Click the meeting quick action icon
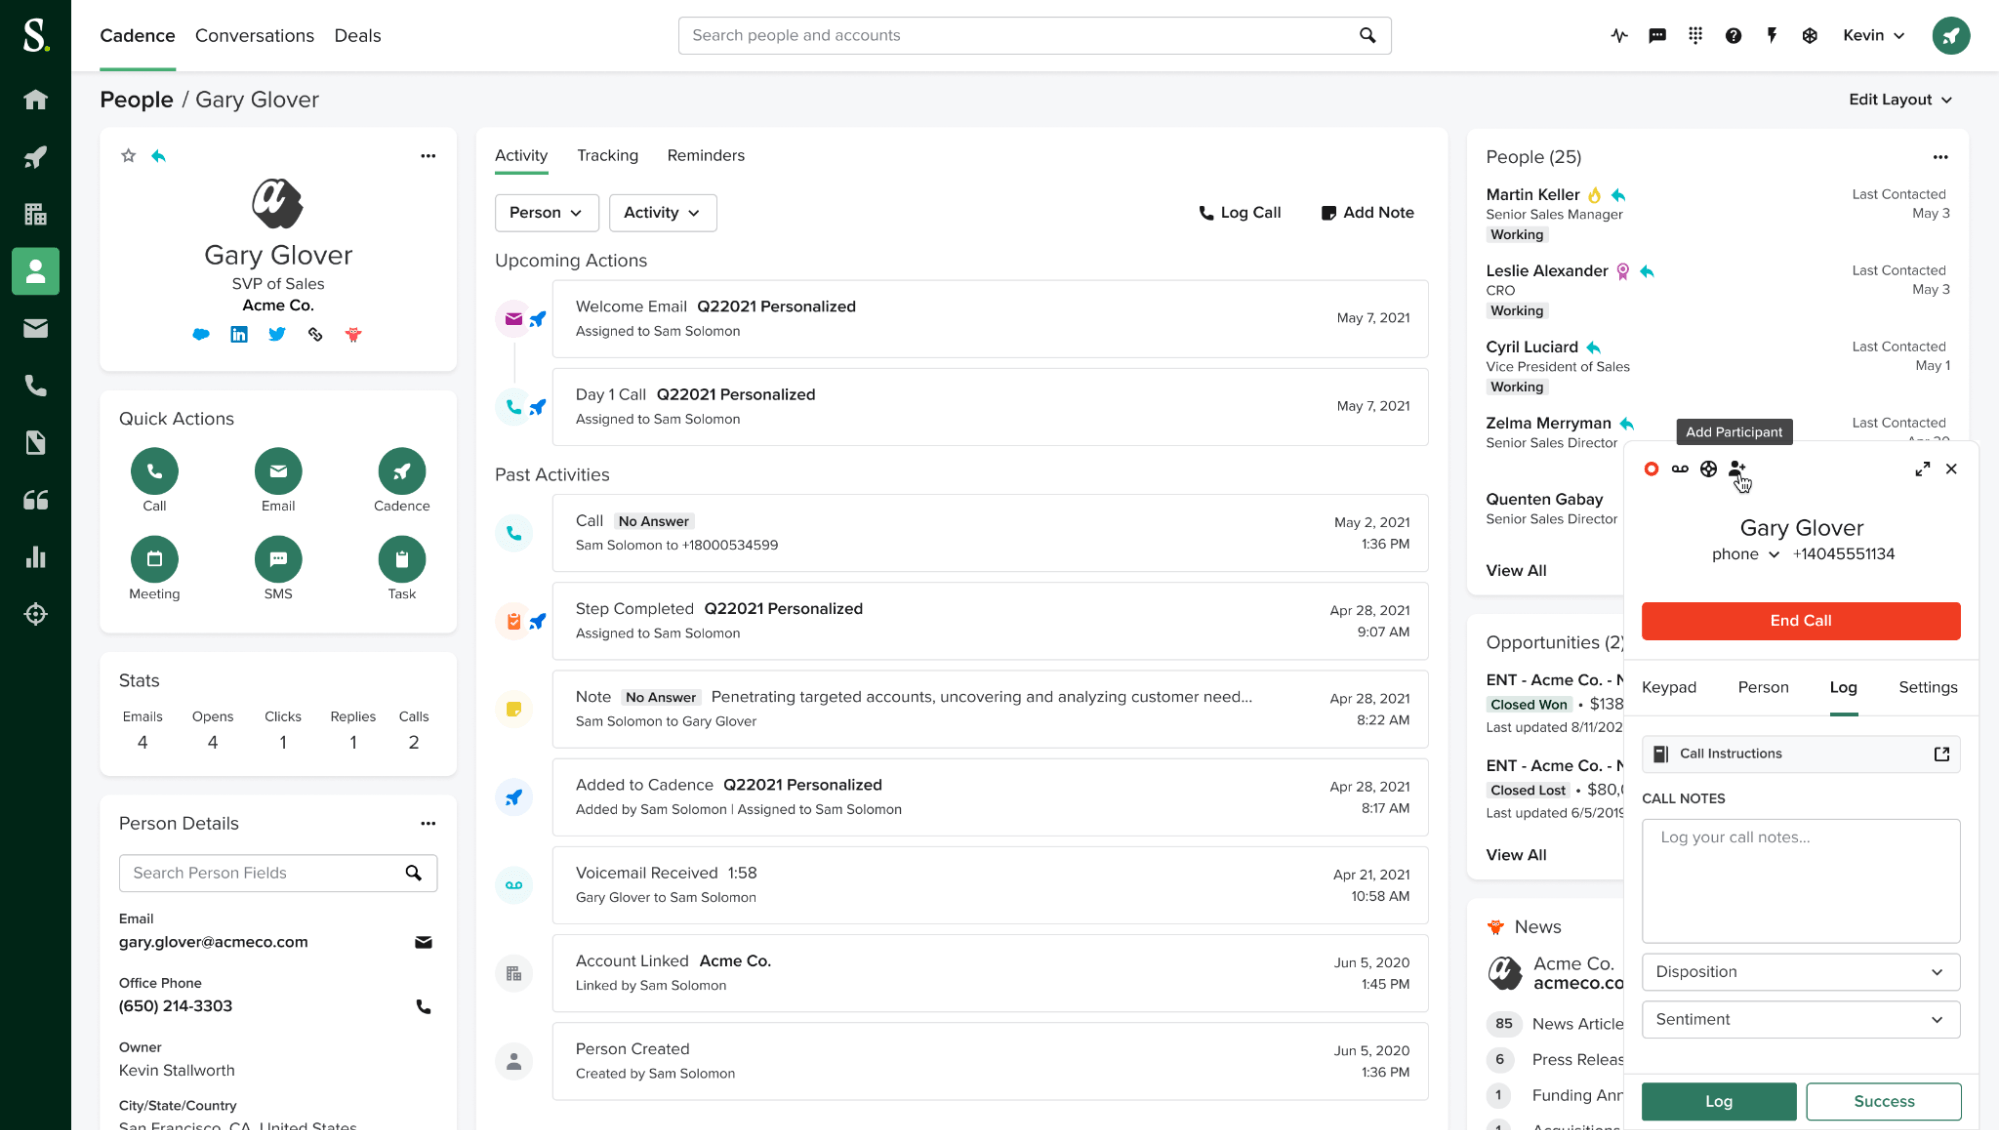The image size is (1999, 1131). click(154, 559)
